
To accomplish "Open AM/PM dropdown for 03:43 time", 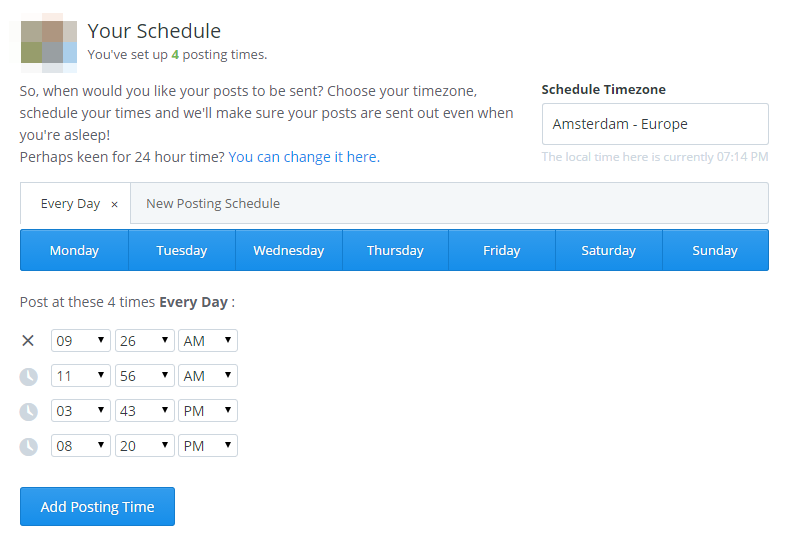I will [208, 411].
